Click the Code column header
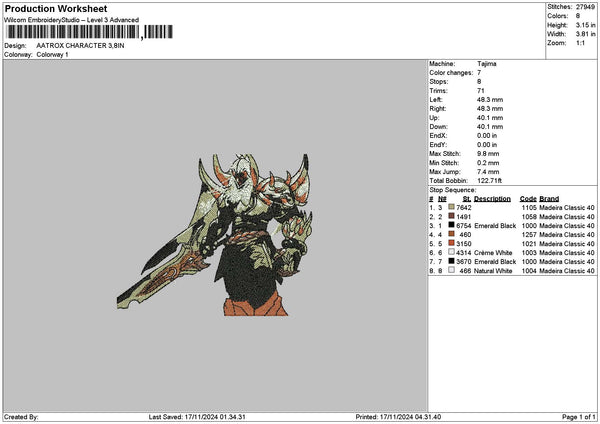 click(528, 198)
